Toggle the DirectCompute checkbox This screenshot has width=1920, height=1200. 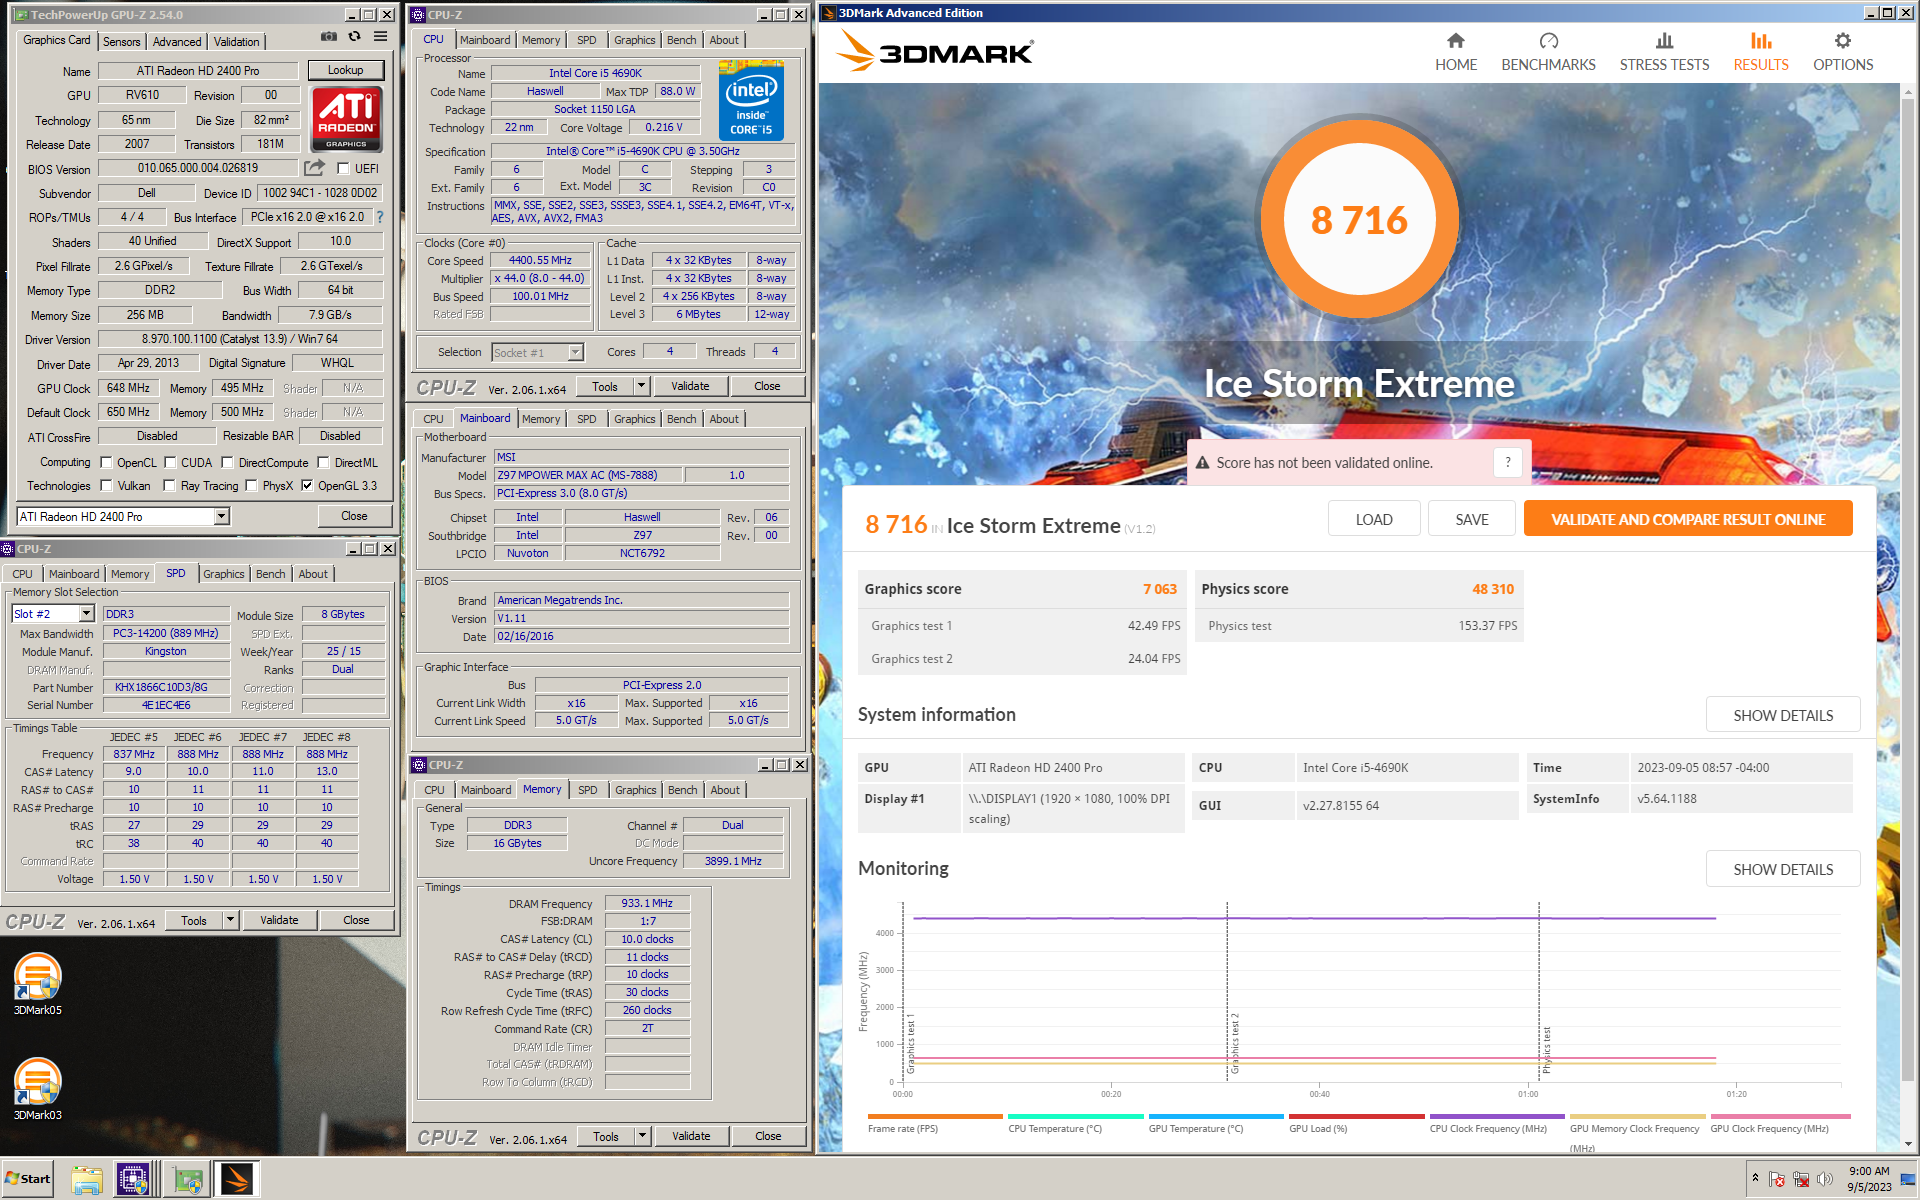coord(227,462)
